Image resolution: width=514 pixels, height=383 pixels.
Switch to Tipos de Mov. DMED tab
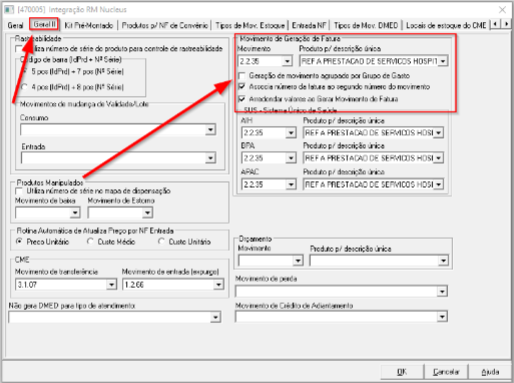[366, 25]
